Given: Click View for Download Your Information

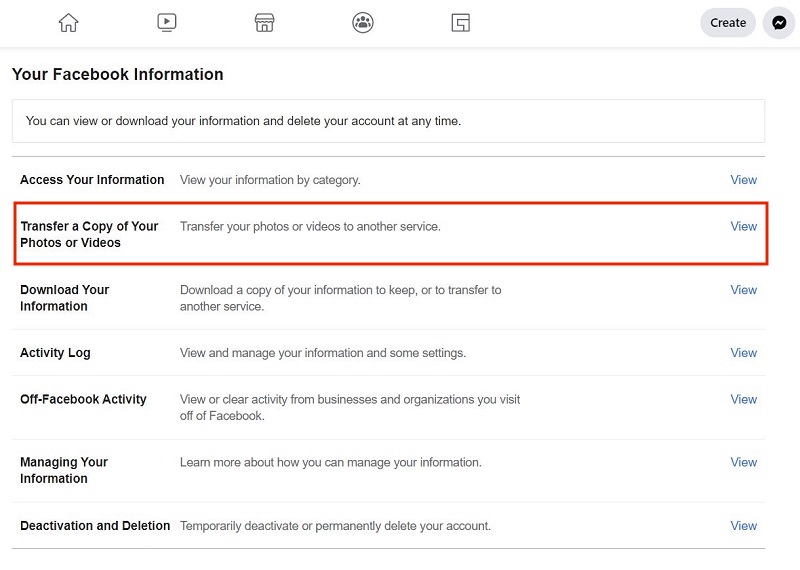Looking at the screenshot, I should (x=743, y=290).
